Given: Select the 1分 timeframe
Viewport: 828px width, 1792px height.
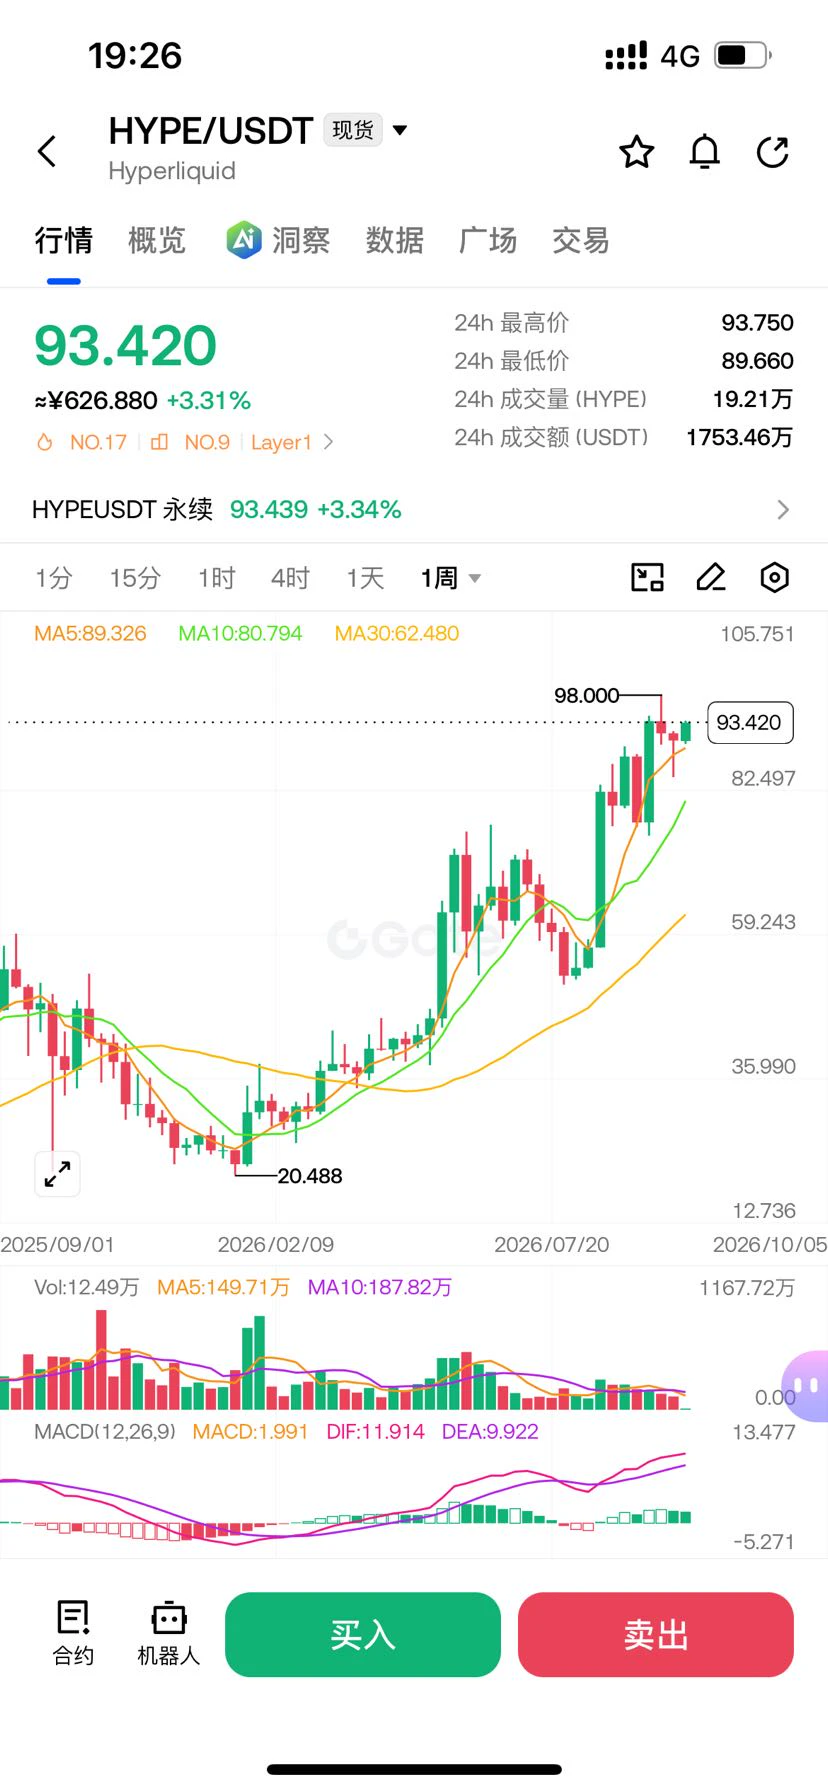Looking at the screenshot, I should coord(54,578).
